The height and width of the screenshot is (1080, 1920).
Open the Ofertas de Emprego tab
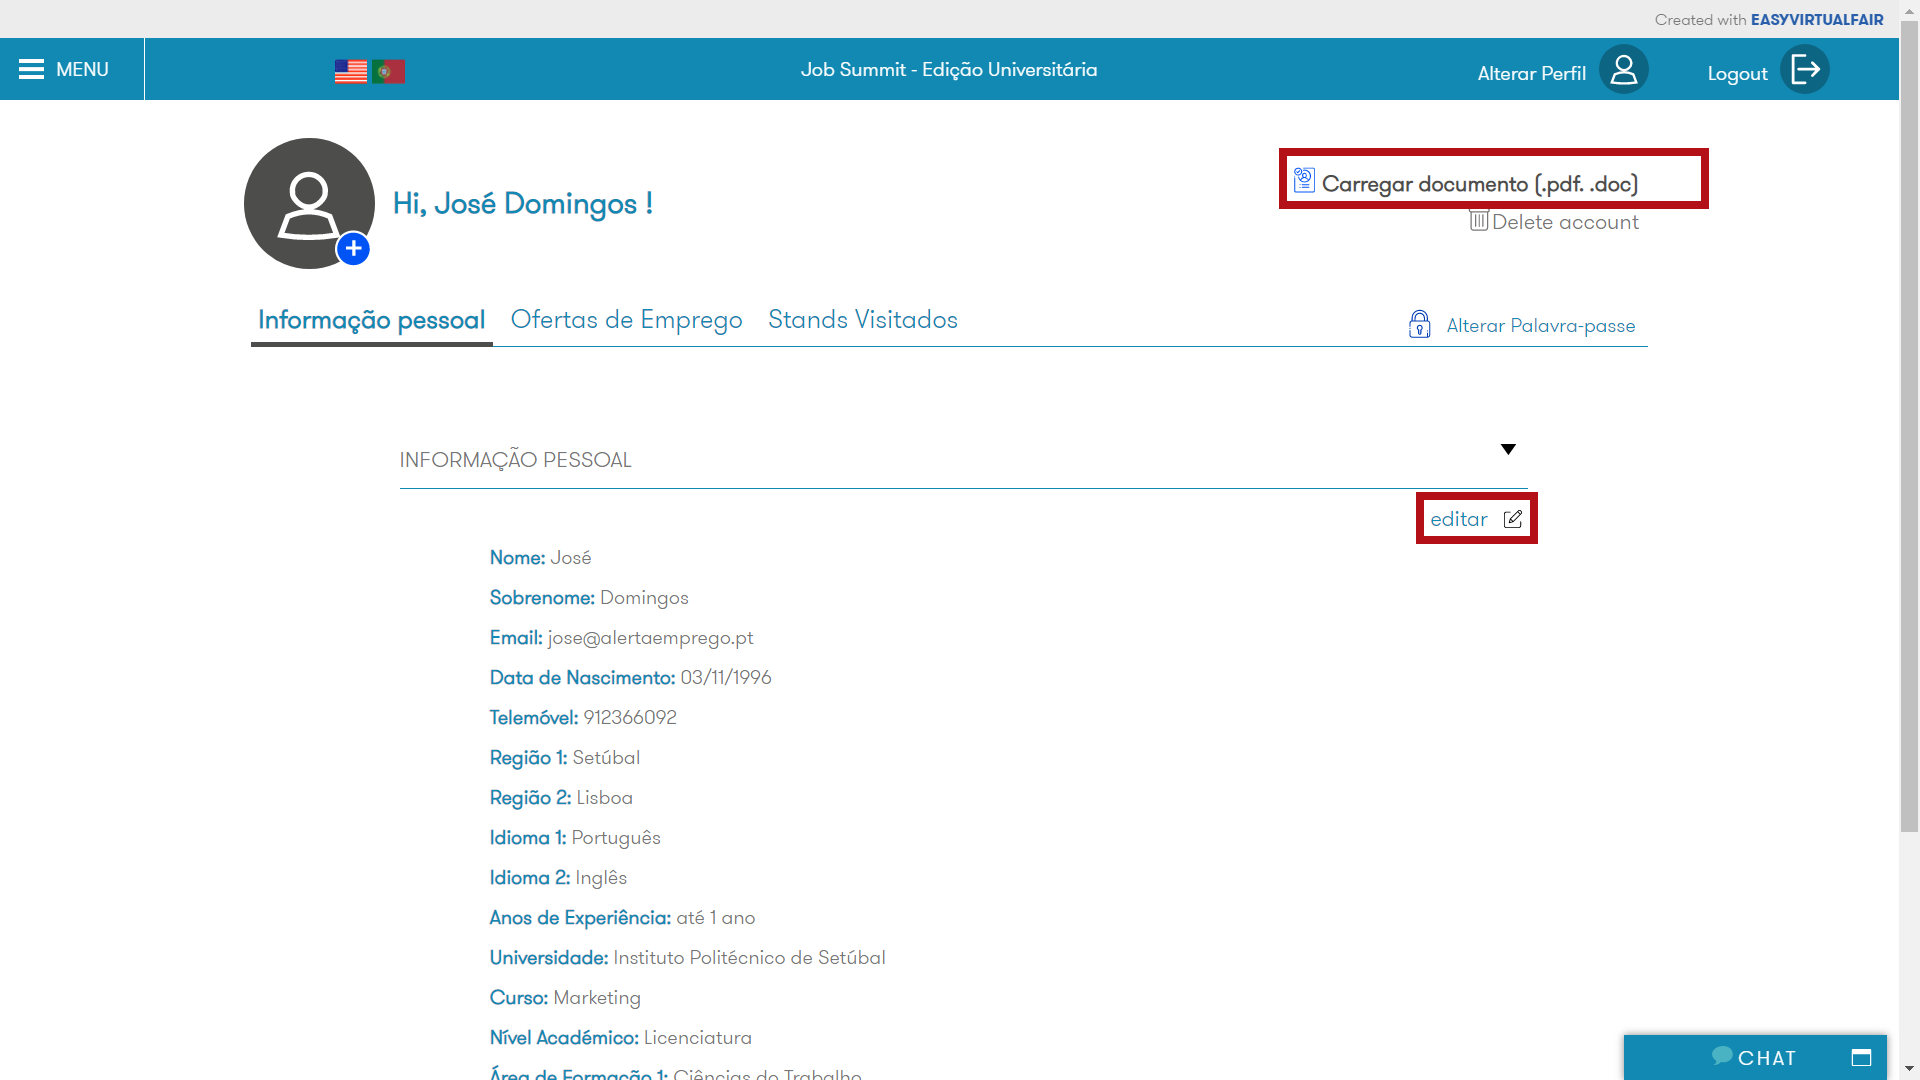[x=626, y=320]
